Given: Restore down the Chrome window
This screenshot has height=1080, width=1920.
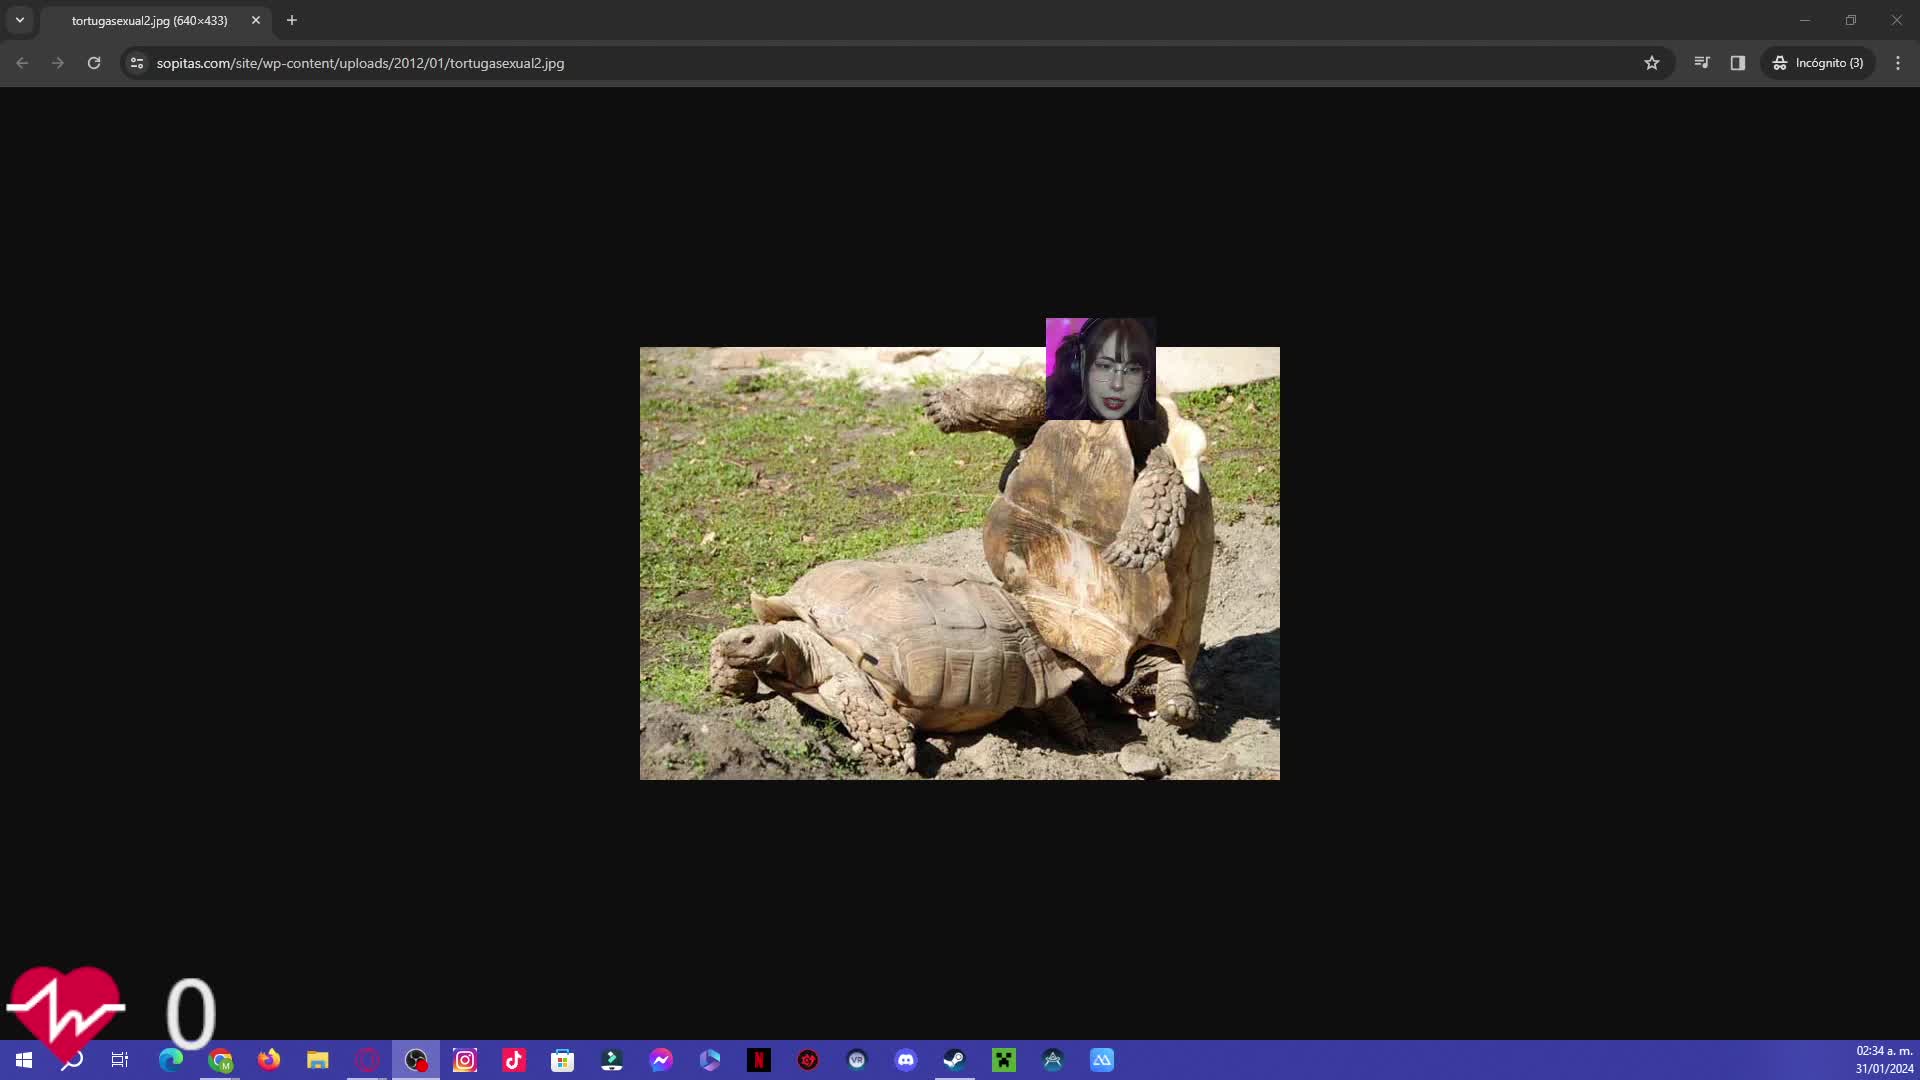Looking at the screenshot, I should coord(1851,20).
